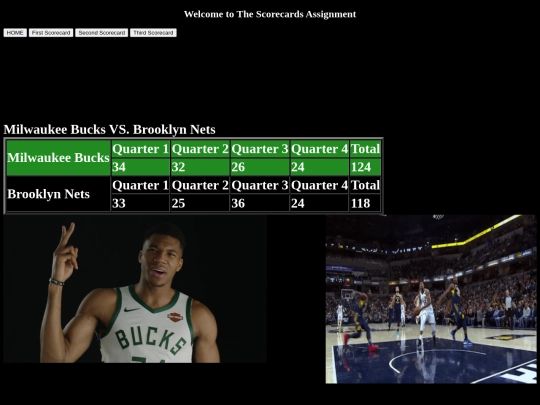
Task: Click Bucks Quarter 3 score 26
Action: pyautogui.click(x=260, y=167)
